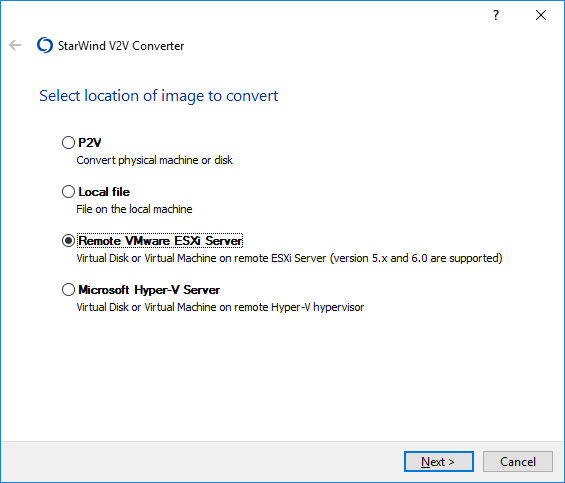565x483 pixels.
Task: Click the remote Hyper-V hypervisor description text
Action: point(220,307)
